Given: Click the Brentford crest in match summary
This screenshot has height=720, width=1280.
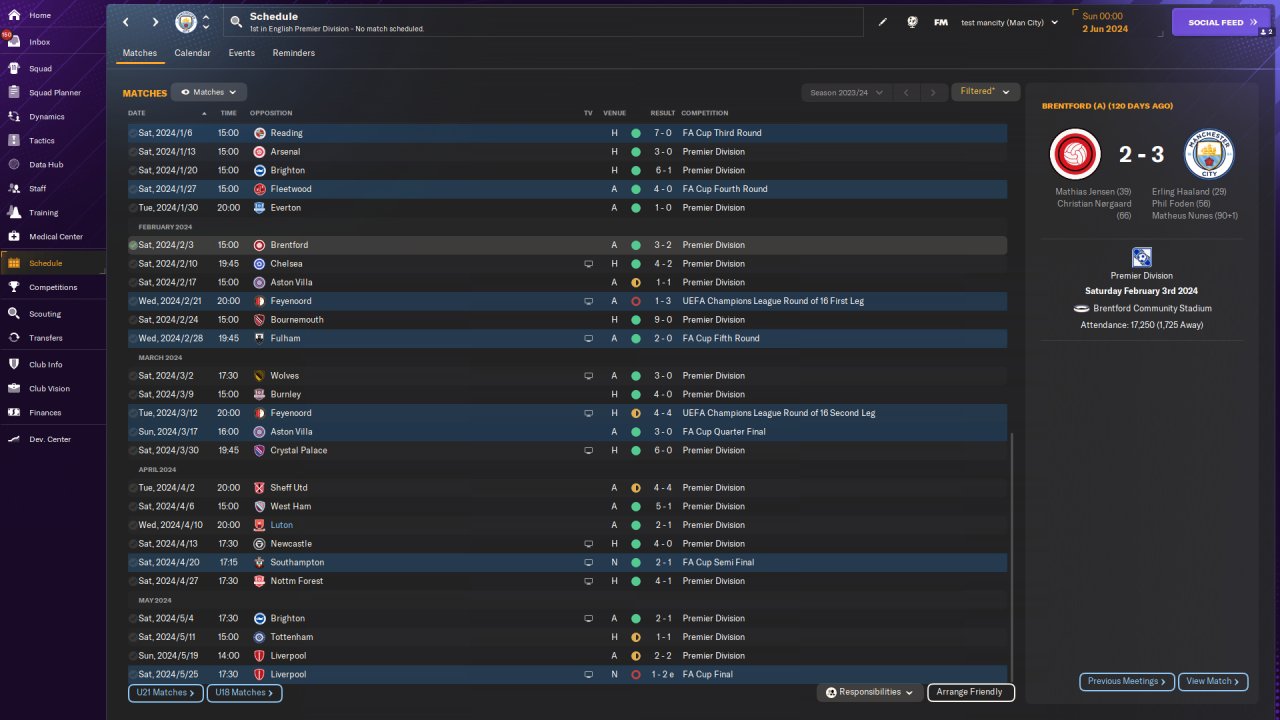Looking at the screenshot, I should (x=1075, y=154).
